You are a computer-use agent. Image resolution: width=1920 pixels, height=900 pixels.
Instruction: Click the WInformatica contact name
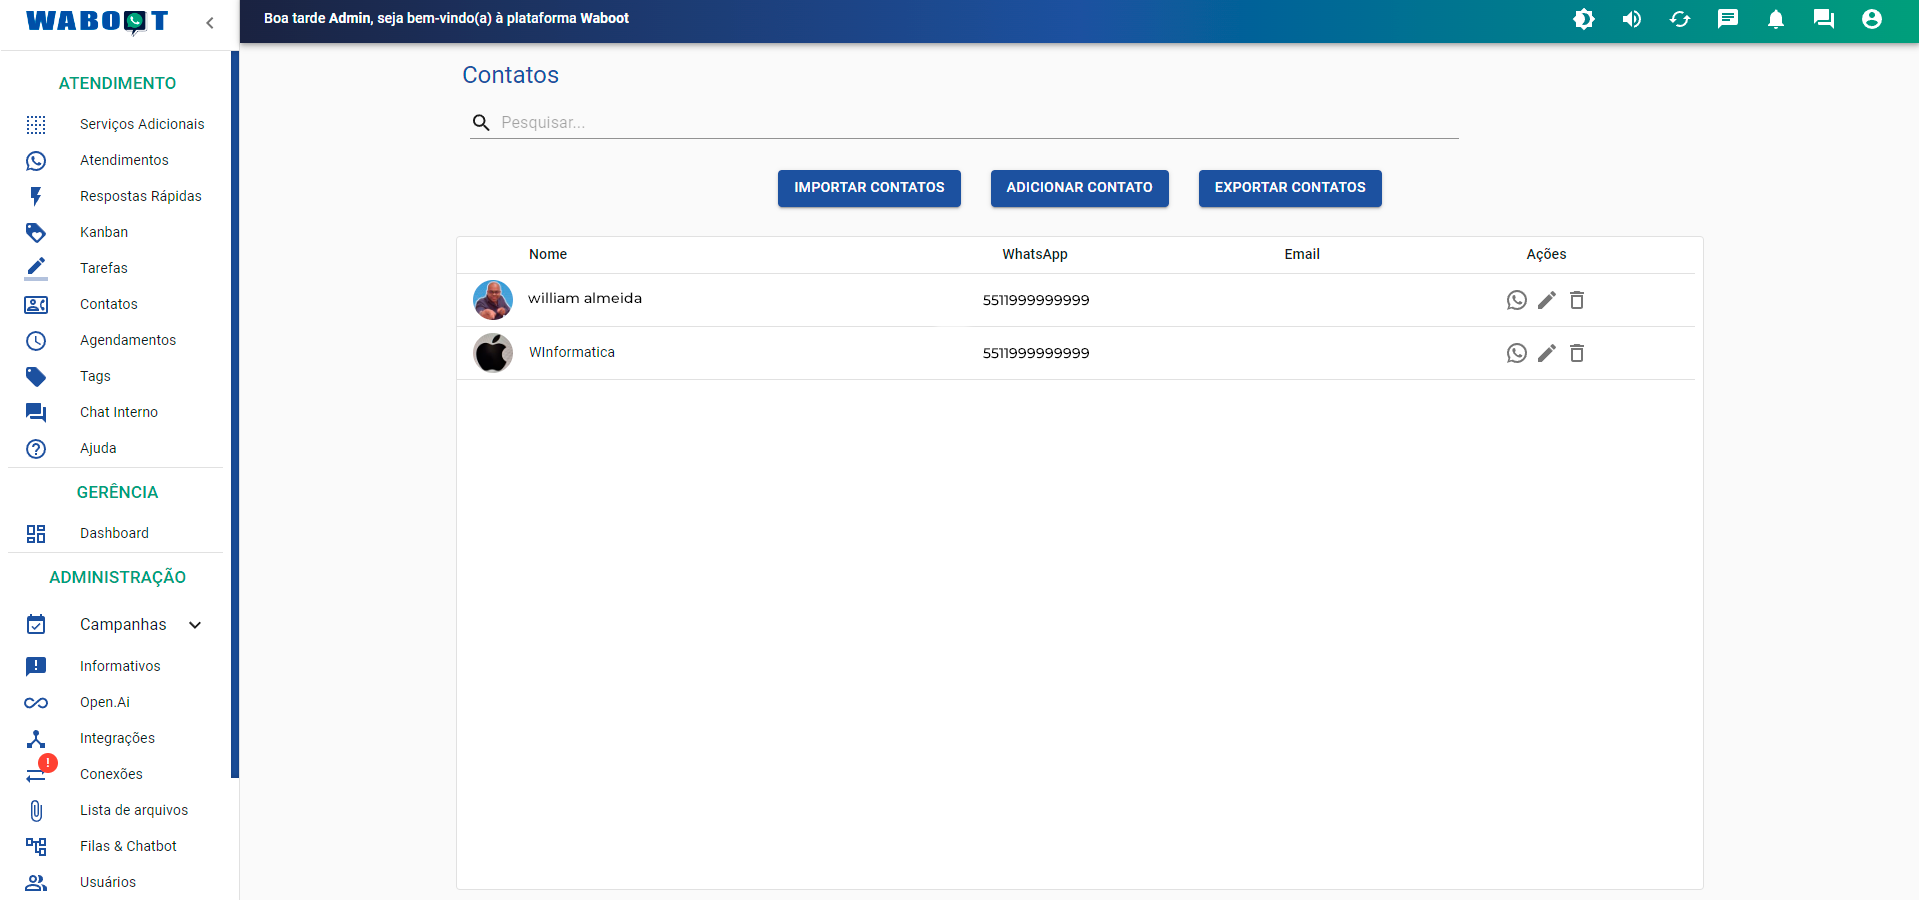tap(572, 352)
